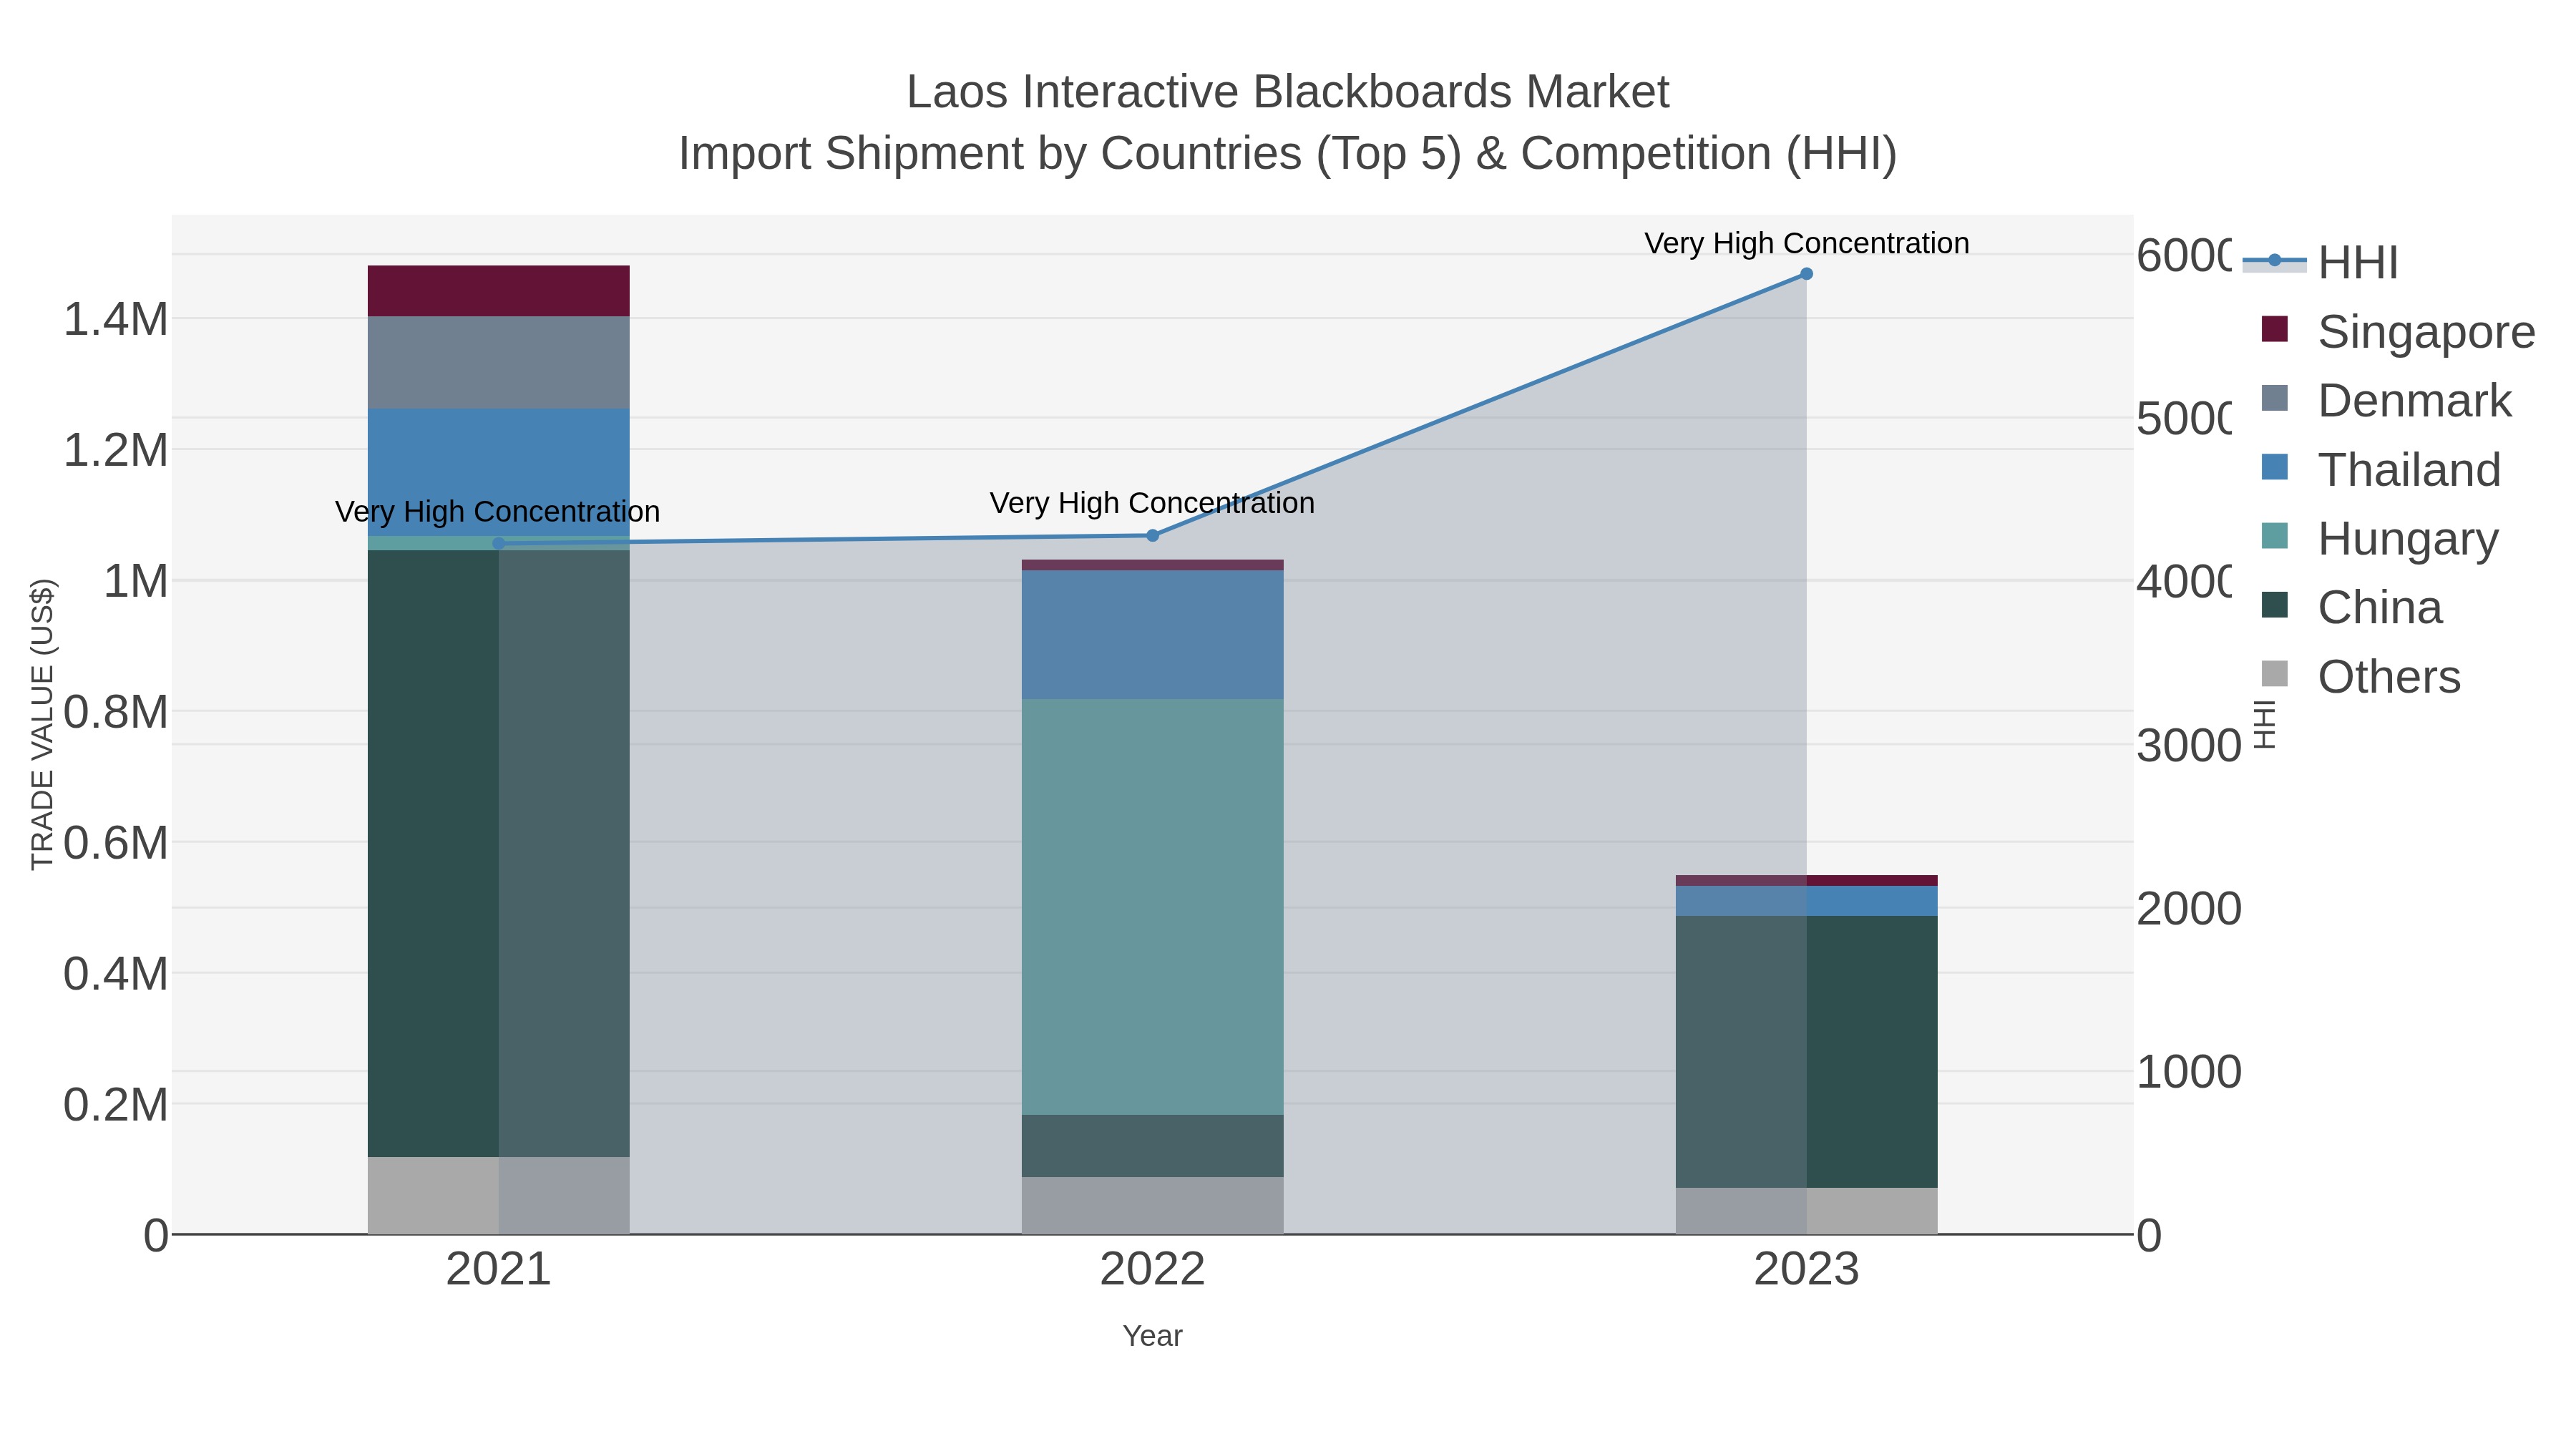This screenshot has width=2576, height=1449.
Task: Click the 0.2M y-axis tick label
Action: 116,1105
